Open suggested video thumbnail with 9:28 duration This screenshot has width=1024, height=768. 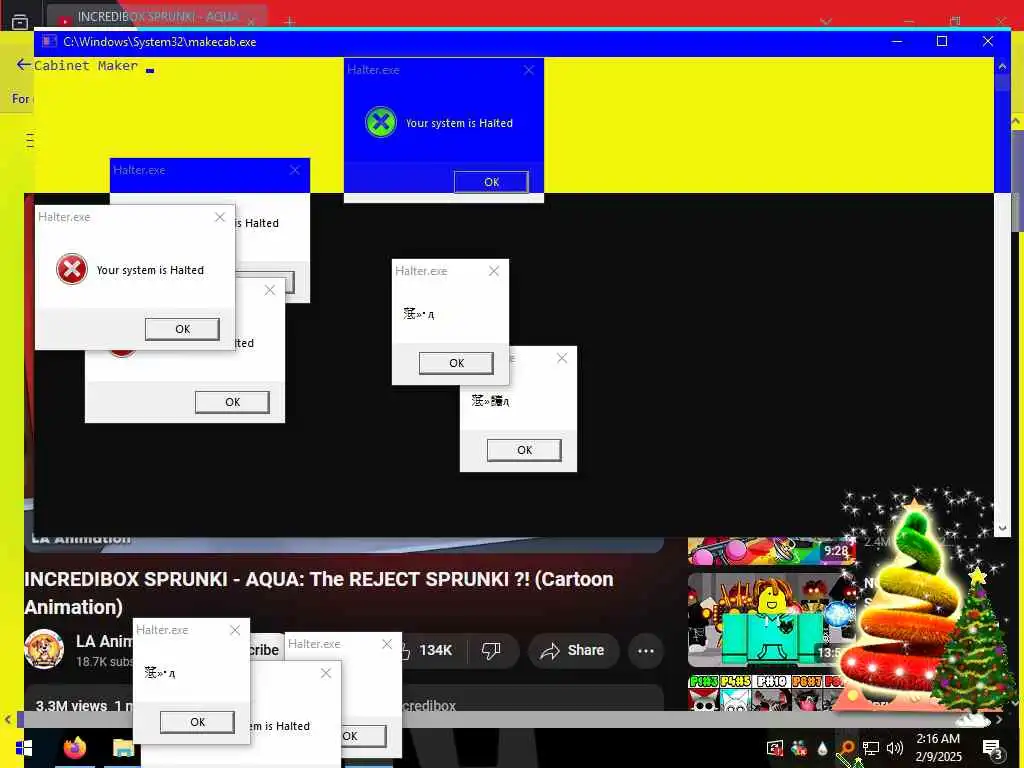(x=771, y=551)
